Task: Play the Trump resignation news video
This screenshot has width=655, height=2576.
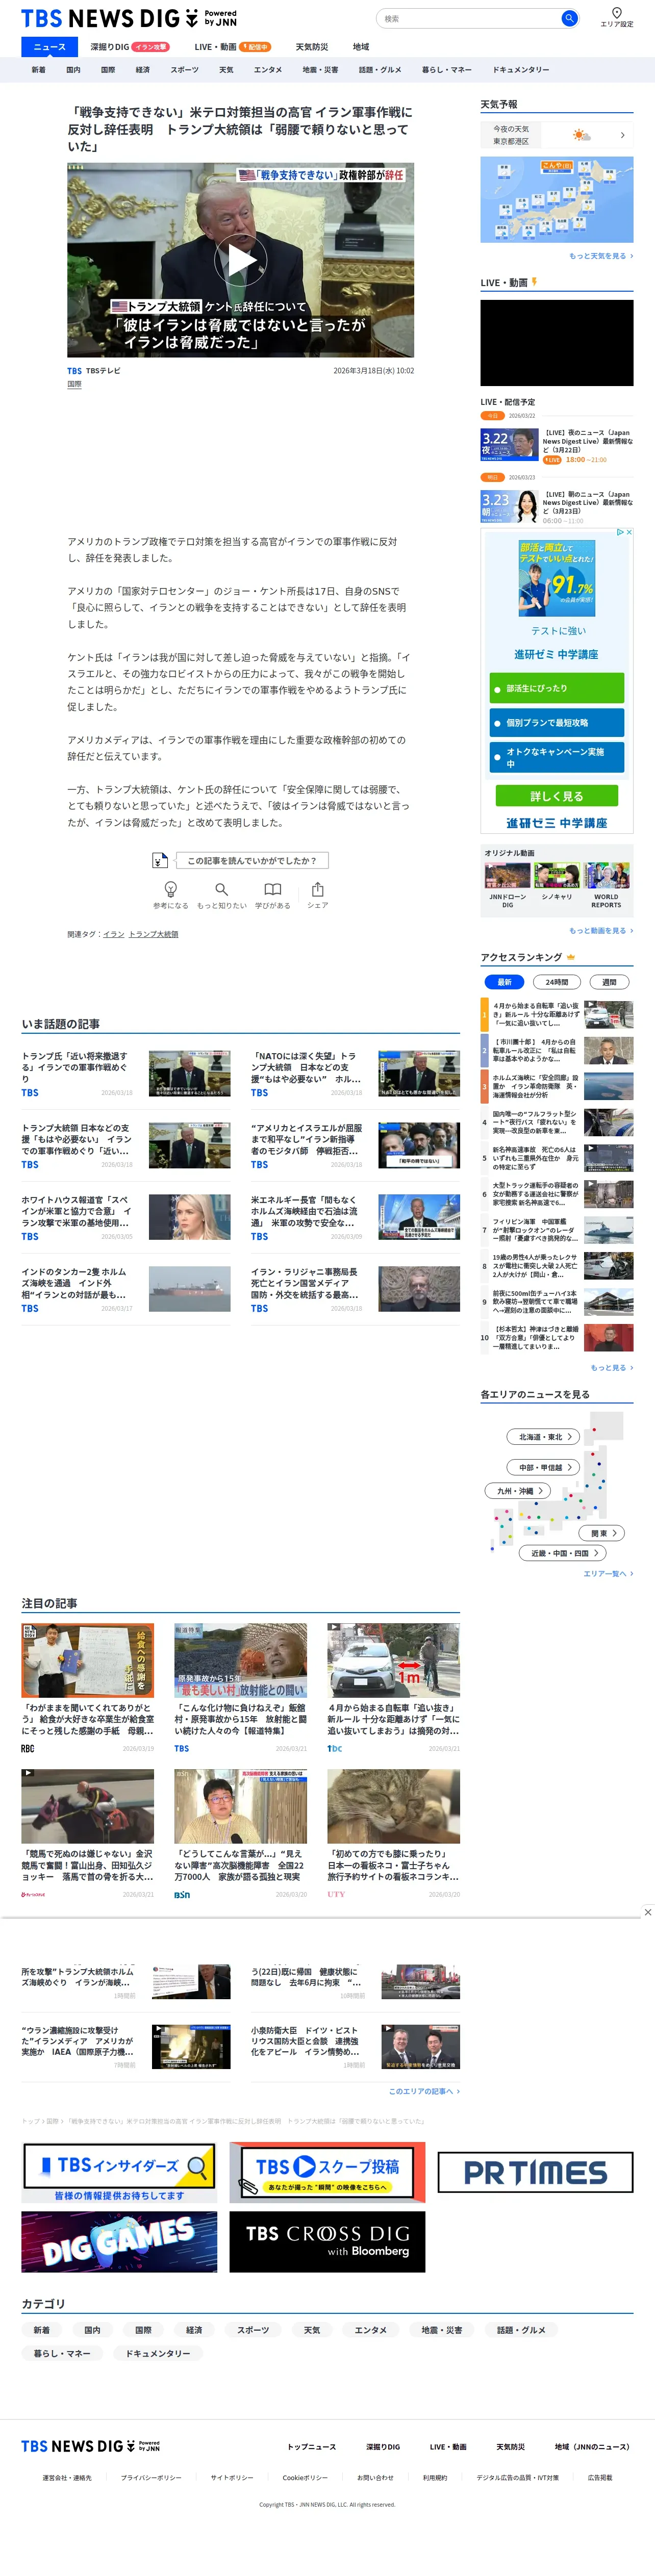Action: pyautogui.click(x=241, y=260)
